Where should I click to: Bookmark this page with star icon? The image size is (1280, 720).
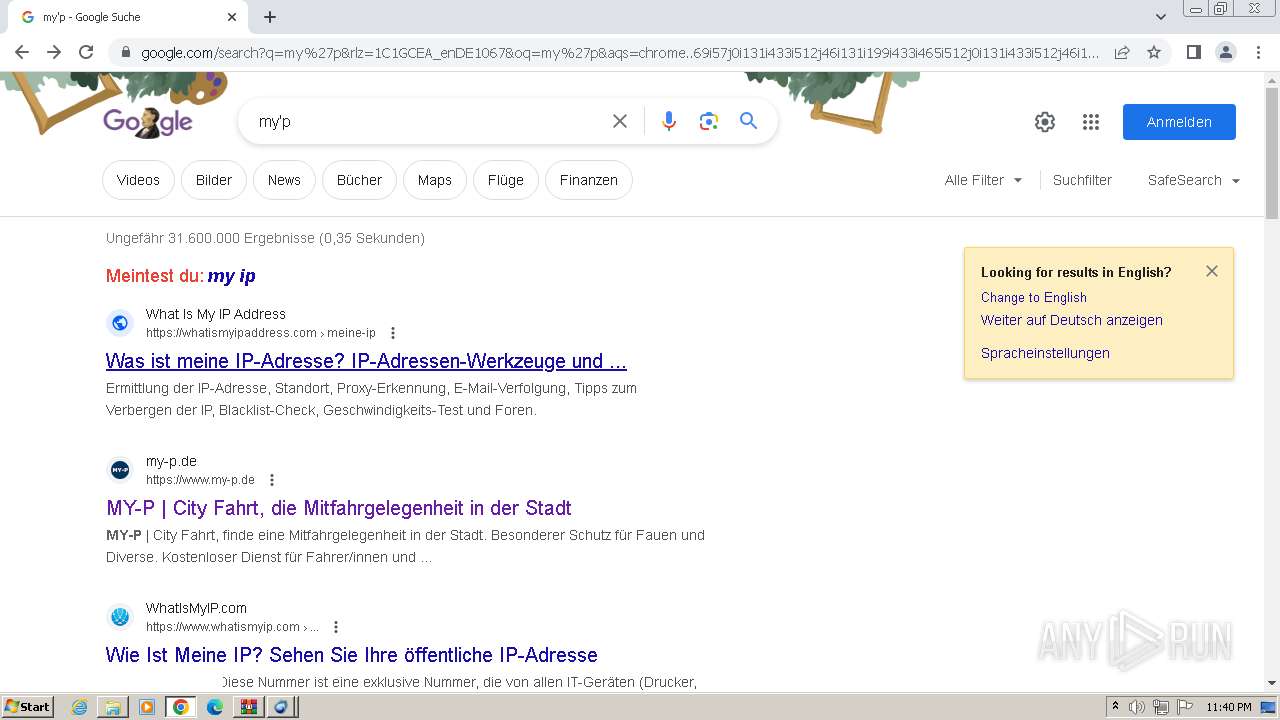pyautogui.click(x=1154, y=52)
